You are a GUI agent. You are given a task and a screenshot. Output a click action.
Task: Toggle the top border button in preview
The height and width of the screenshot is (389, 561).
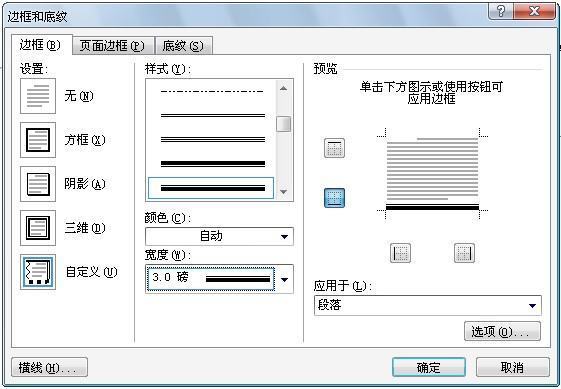334,148
